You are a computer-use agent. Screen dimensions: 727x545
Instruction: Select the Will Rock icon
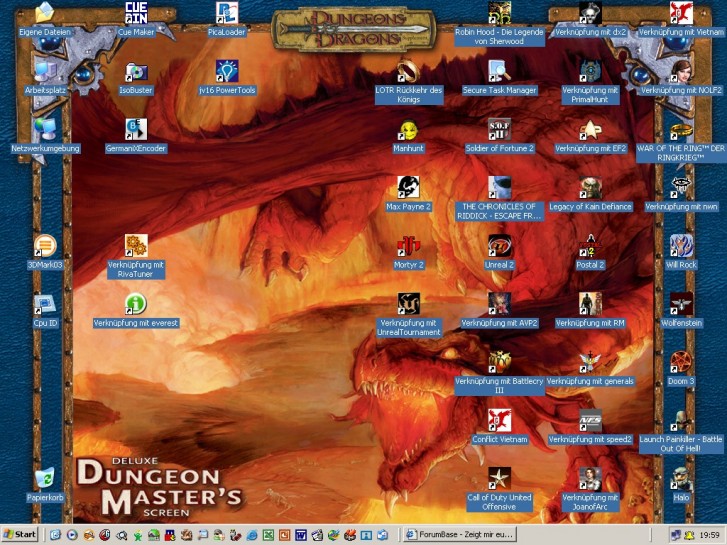point(681,246)
